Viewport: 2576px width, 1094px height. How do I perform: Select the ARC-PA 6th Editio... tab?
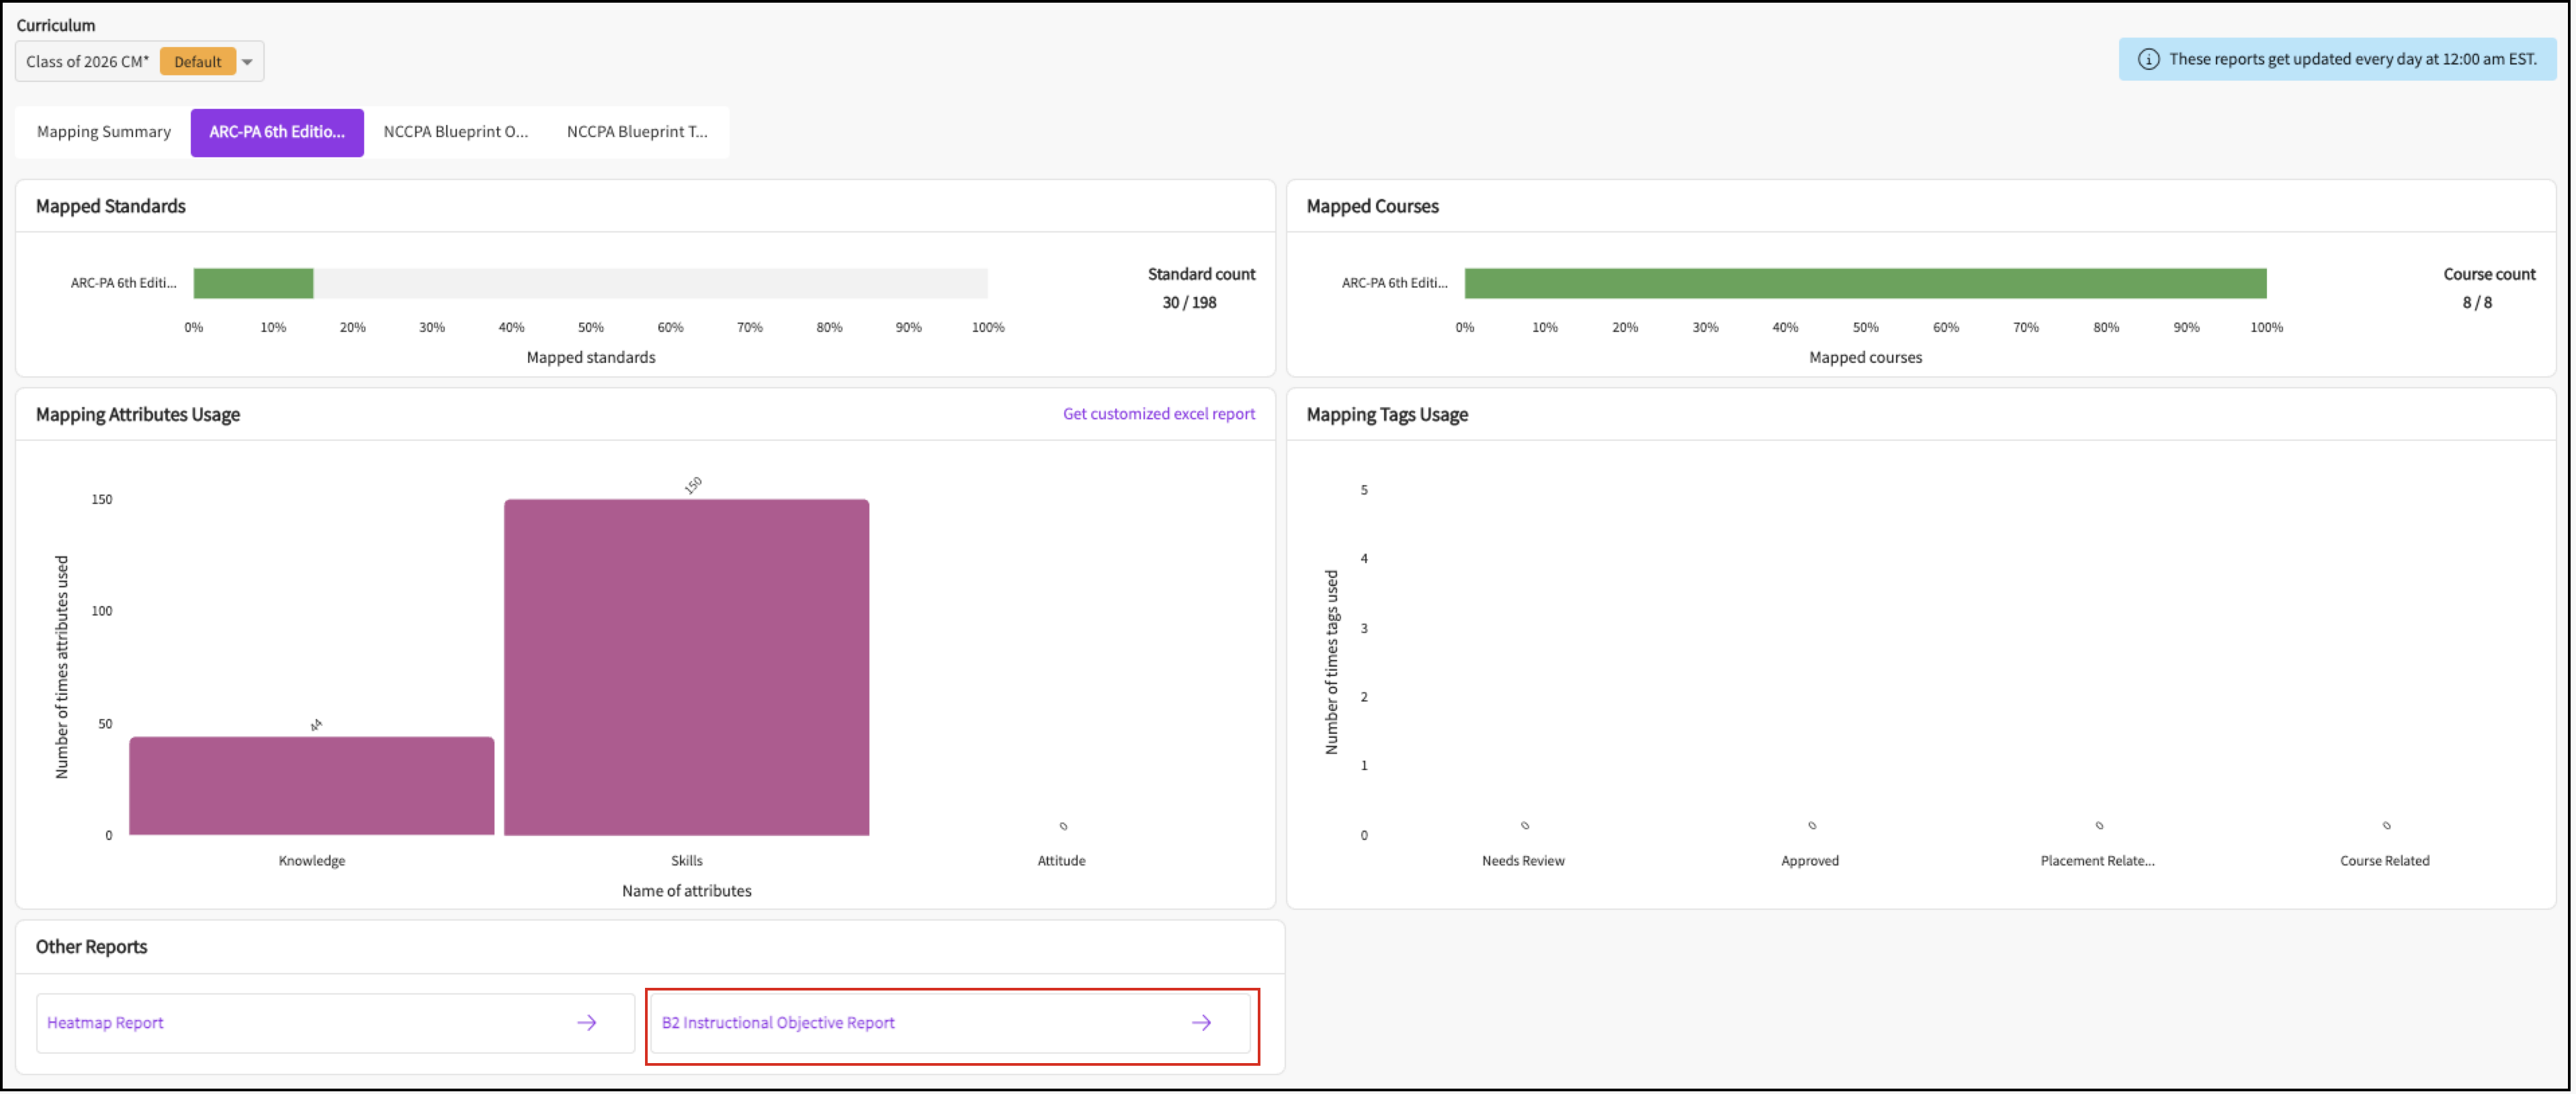point(277,132)
